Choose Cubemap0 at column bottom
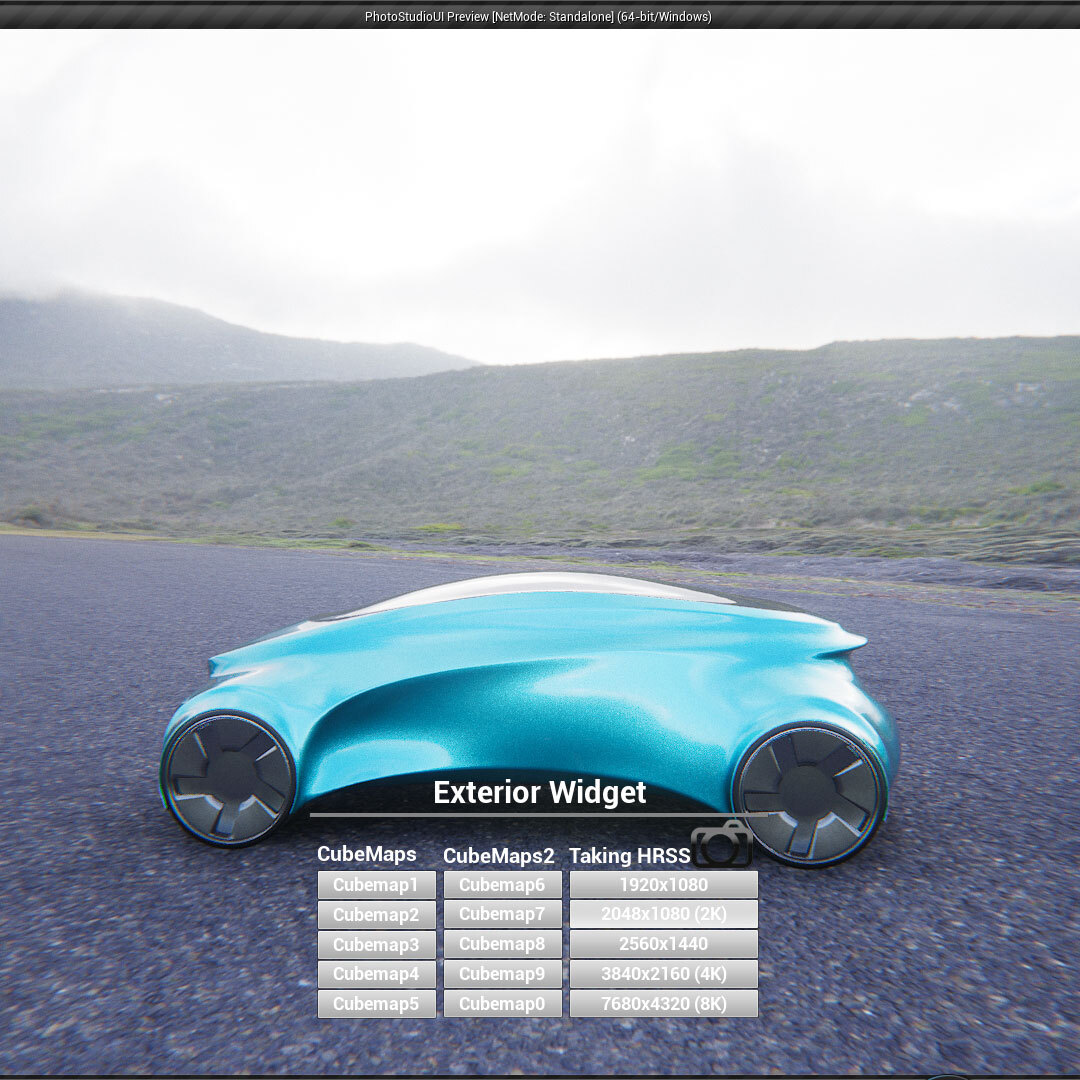 502,1004
